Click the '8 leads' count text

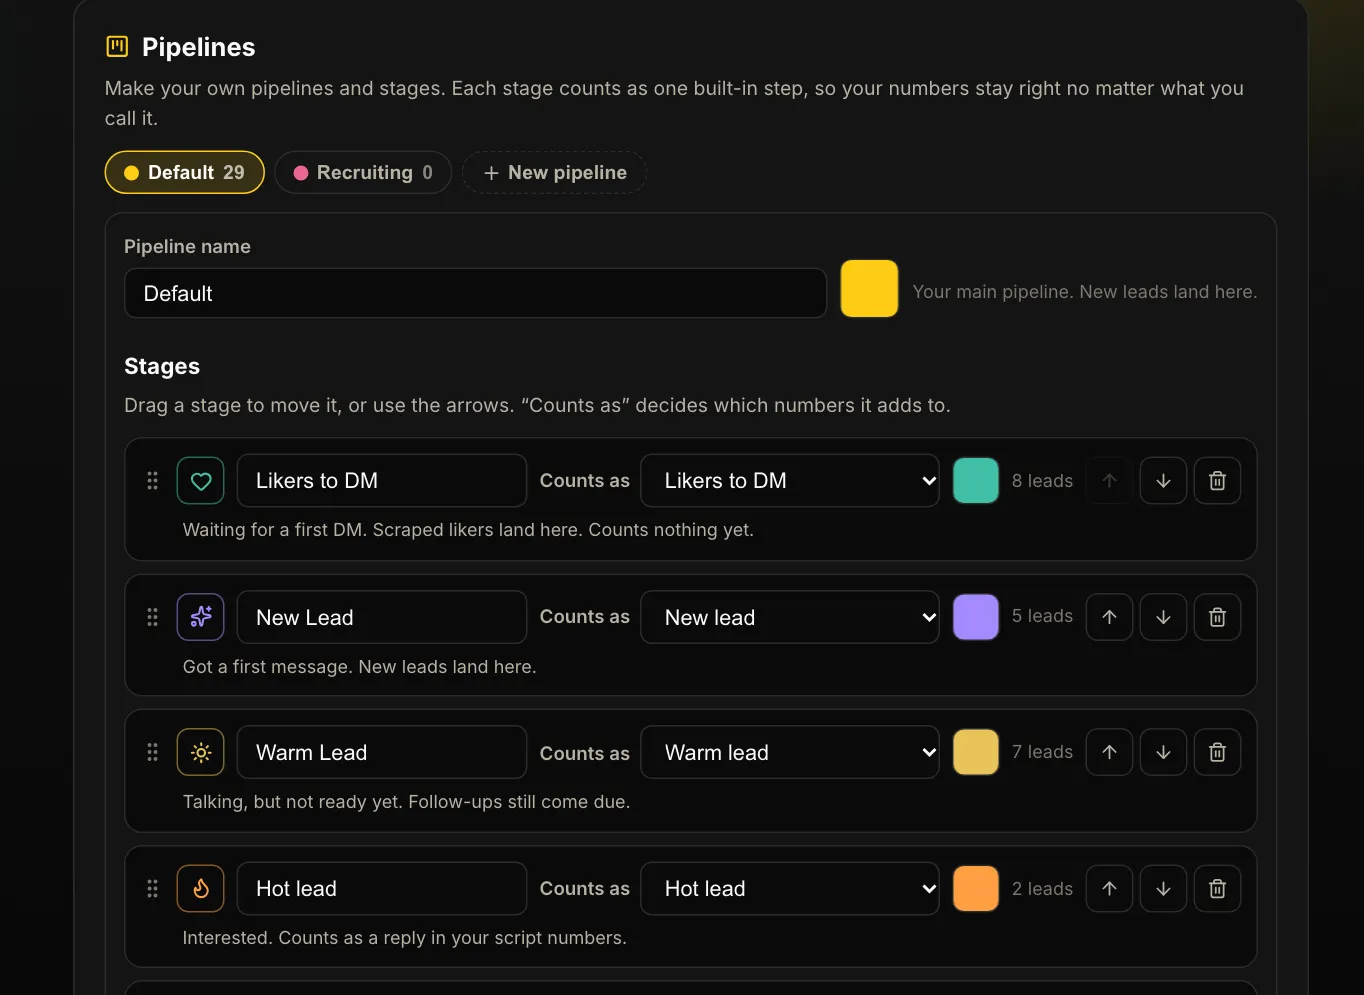tap(1042, 481)
